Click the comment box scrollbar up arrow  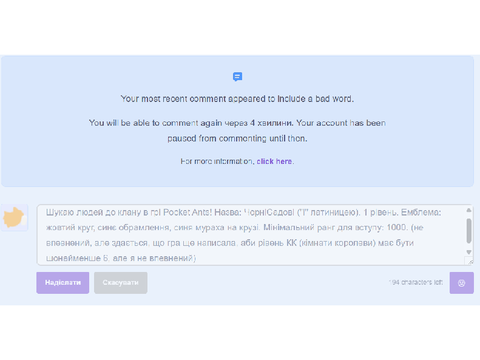pyautogui.click(x=469, y=210)
